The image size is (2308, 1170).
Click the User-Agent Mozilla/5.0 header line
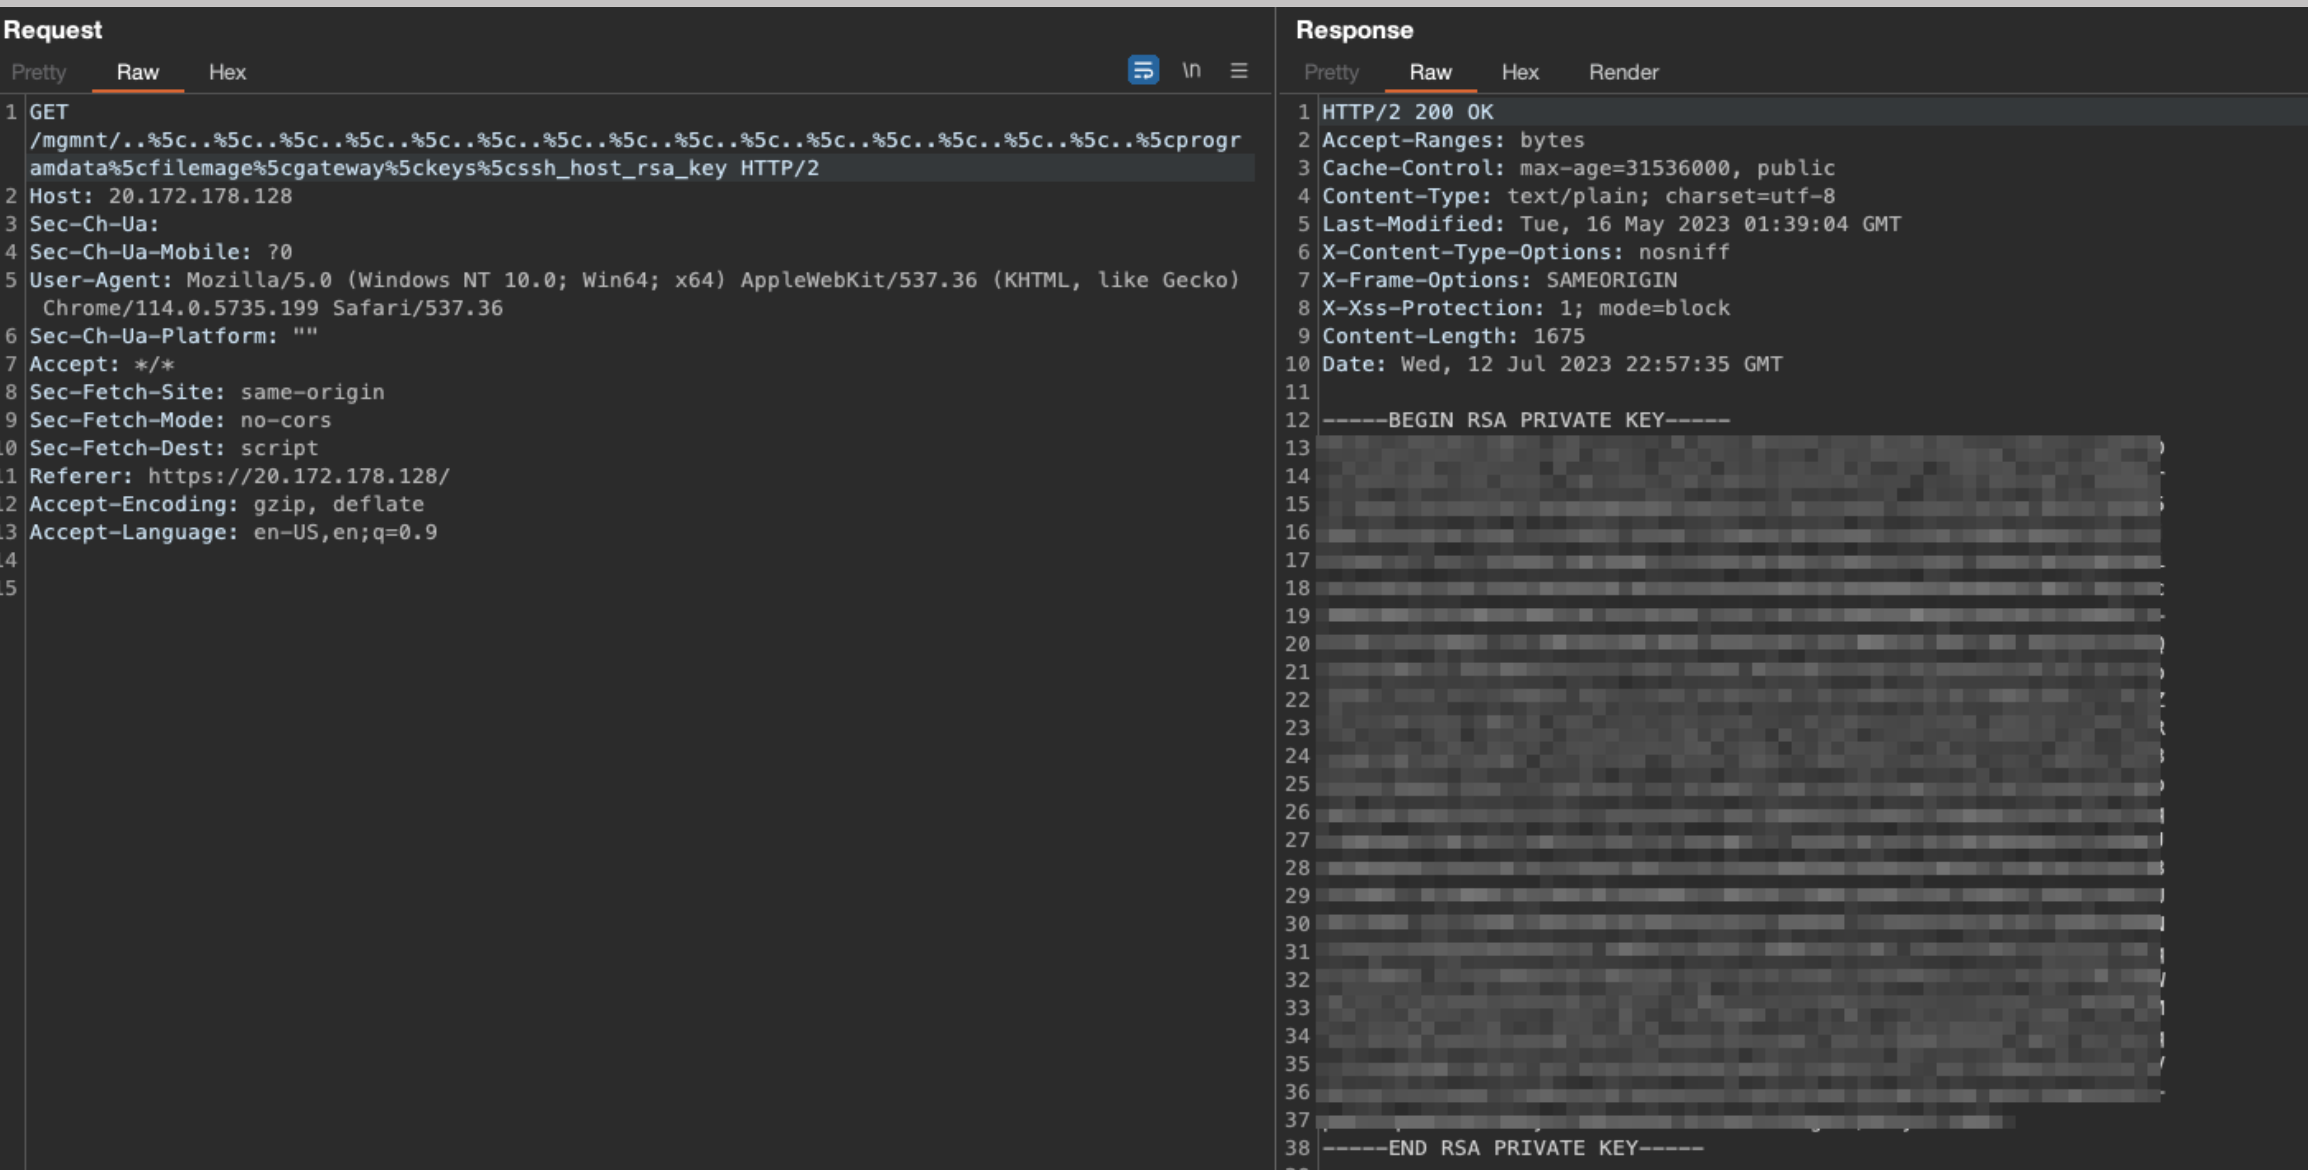635,280
